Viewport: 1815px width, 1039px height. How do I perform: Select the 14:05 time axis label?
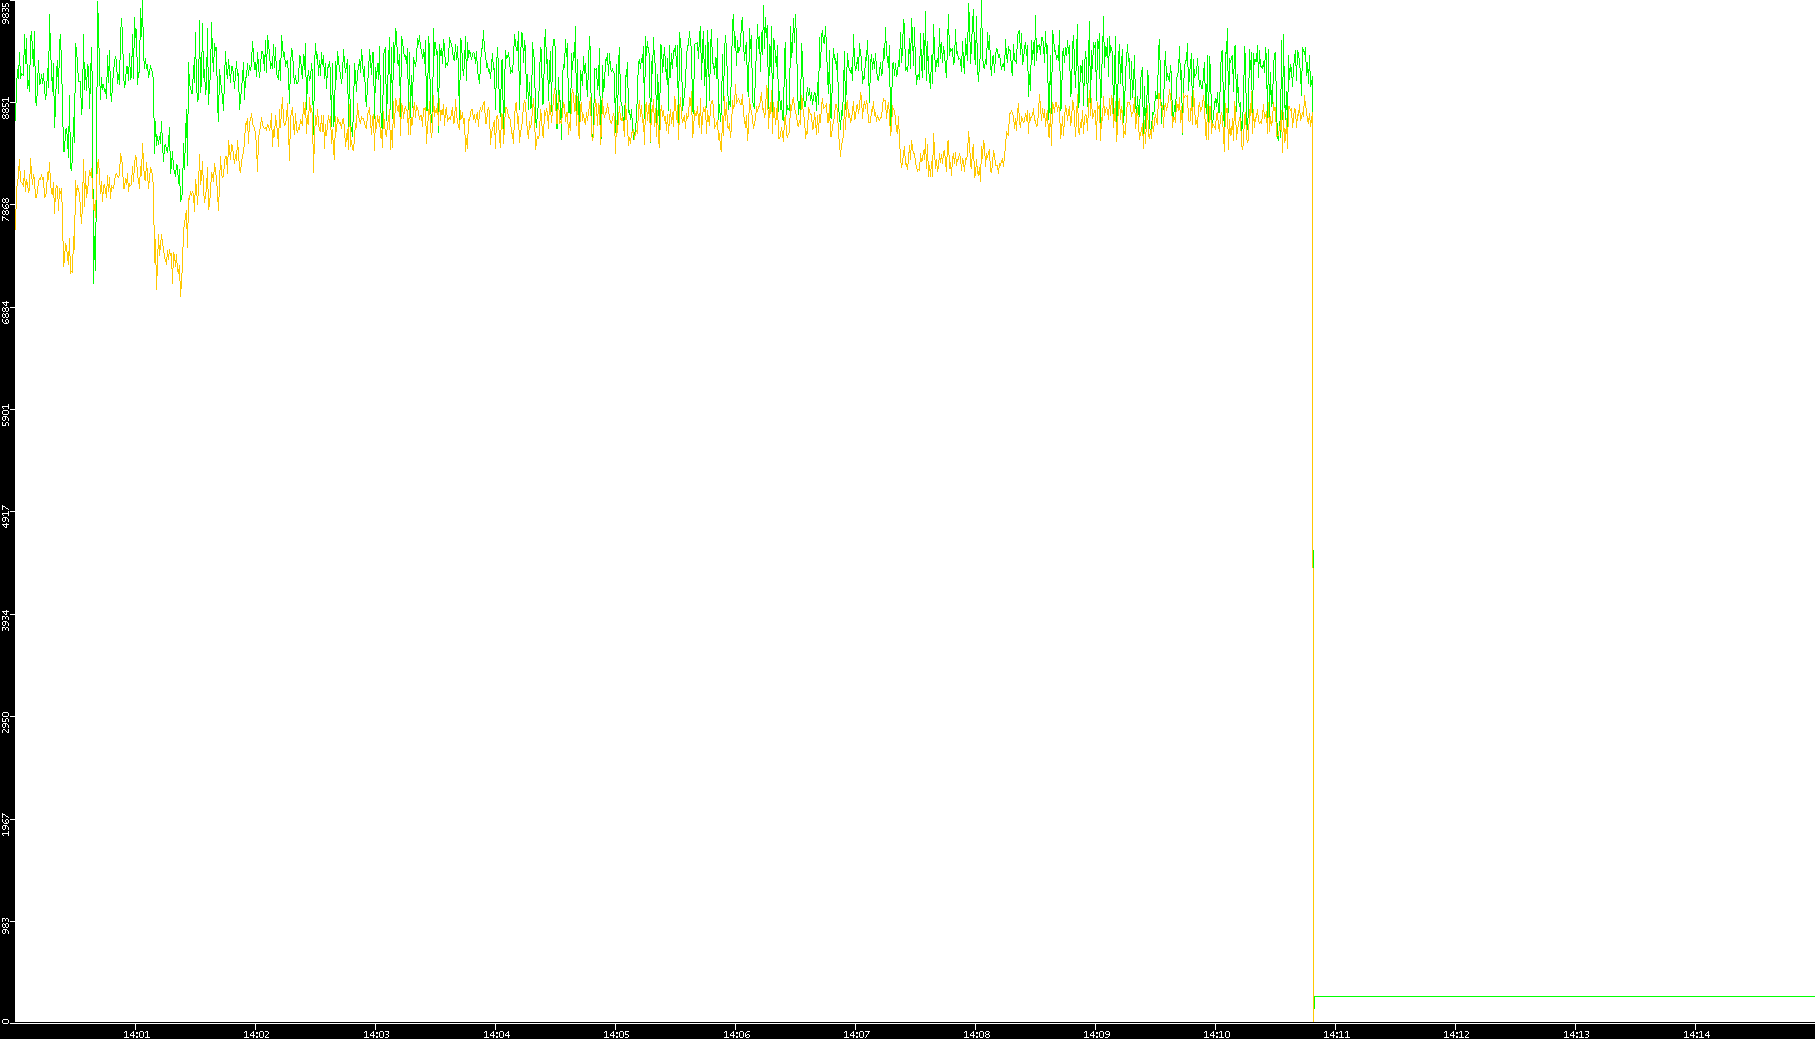coord(616,1034)
